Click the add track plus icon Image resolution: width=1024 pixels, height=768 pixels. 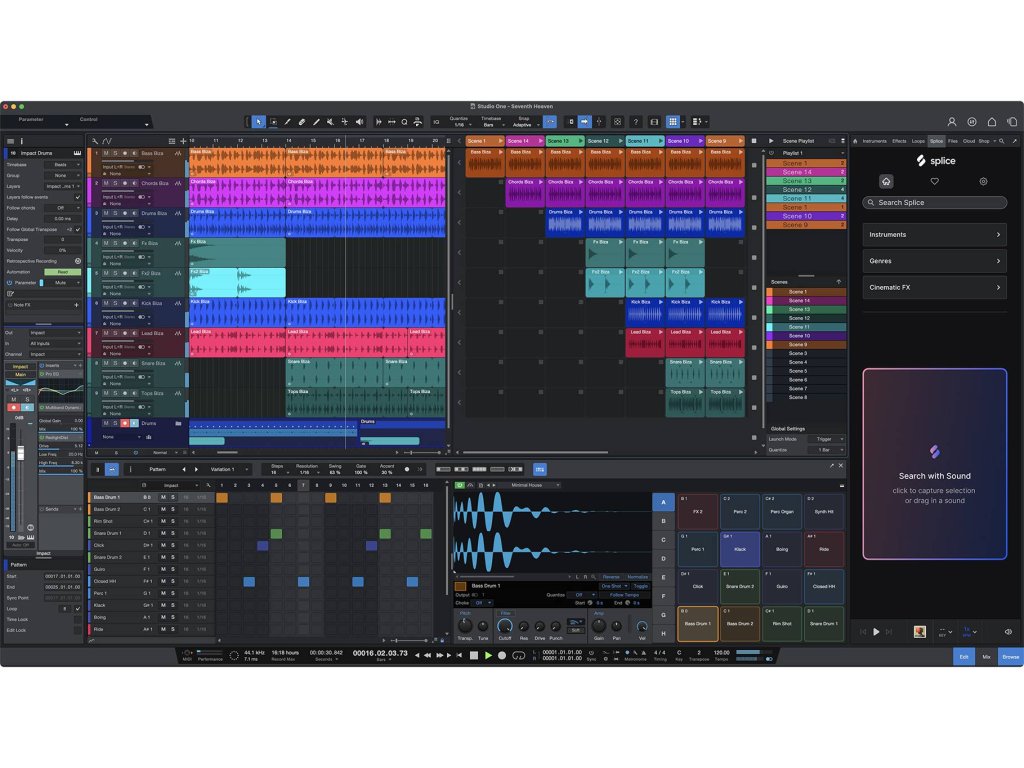click(183, 141)
